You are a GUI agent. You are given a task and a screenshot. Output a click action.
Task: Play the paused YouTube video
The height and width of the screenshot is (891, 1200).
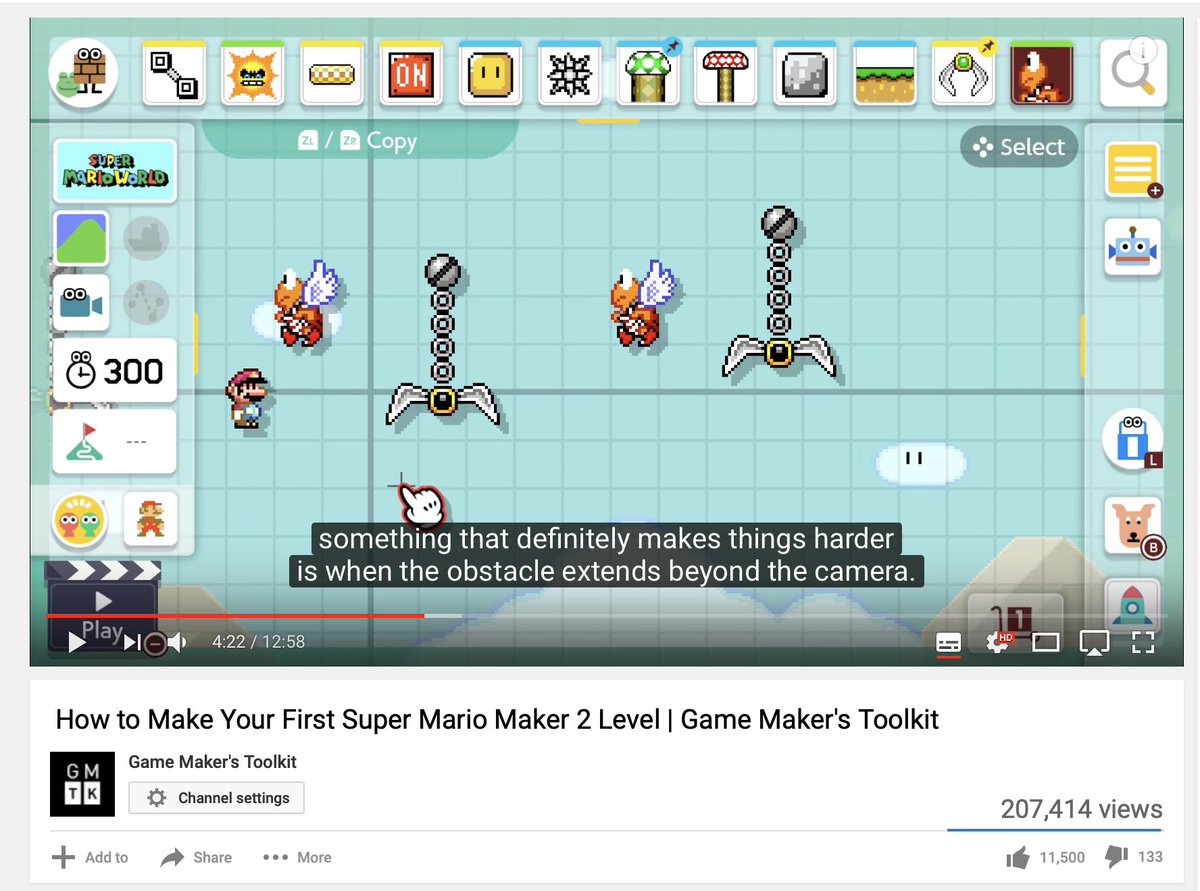click(x=76, y=642)
